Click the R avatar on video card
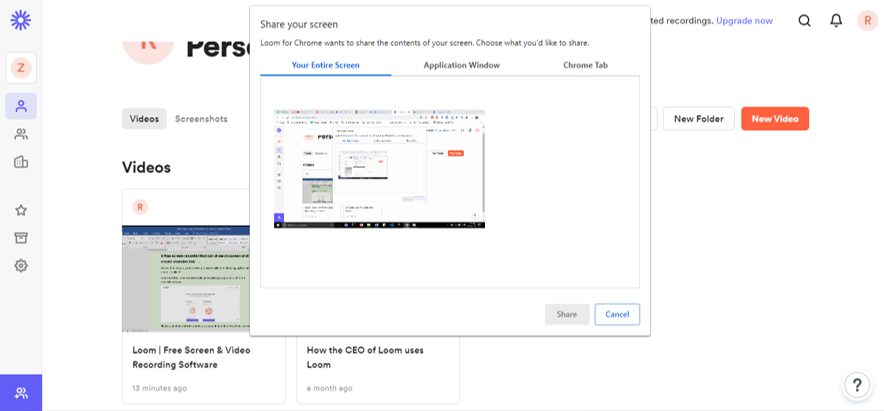The height and width of the screenshot is (411, 884). (x=140, y=207)
